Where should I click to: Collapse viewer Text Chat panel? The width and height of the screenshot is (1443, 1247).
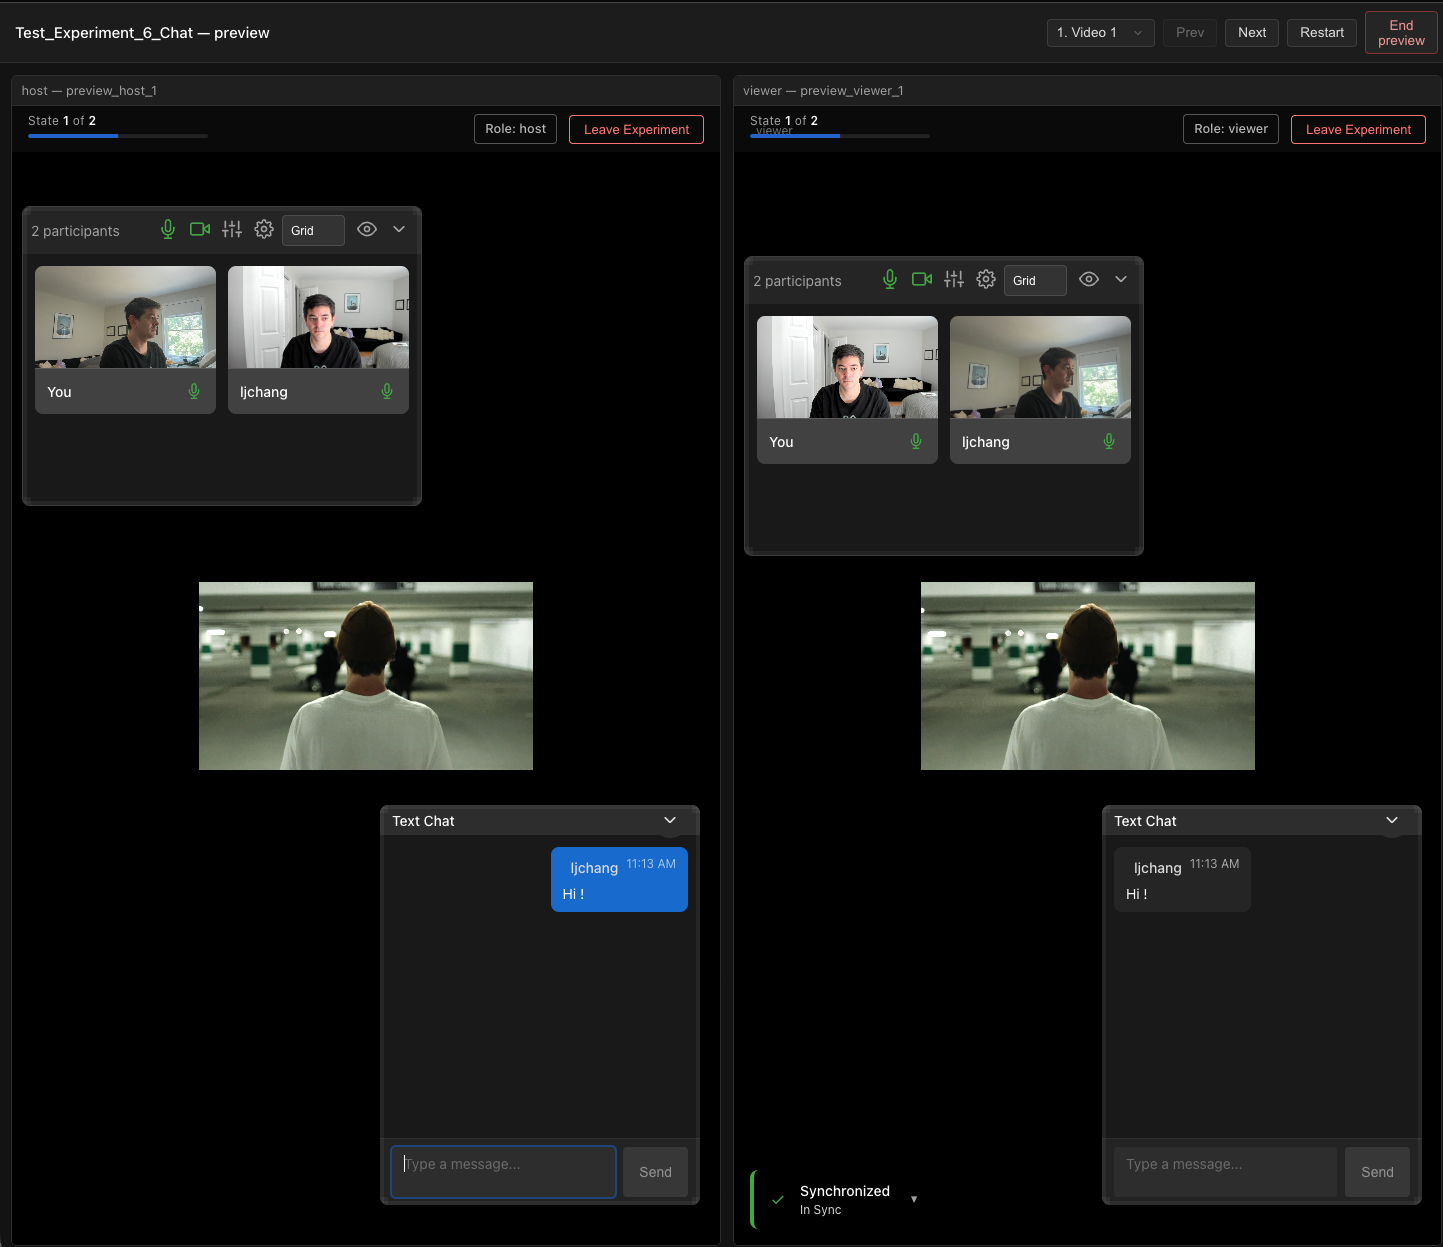1392,820
